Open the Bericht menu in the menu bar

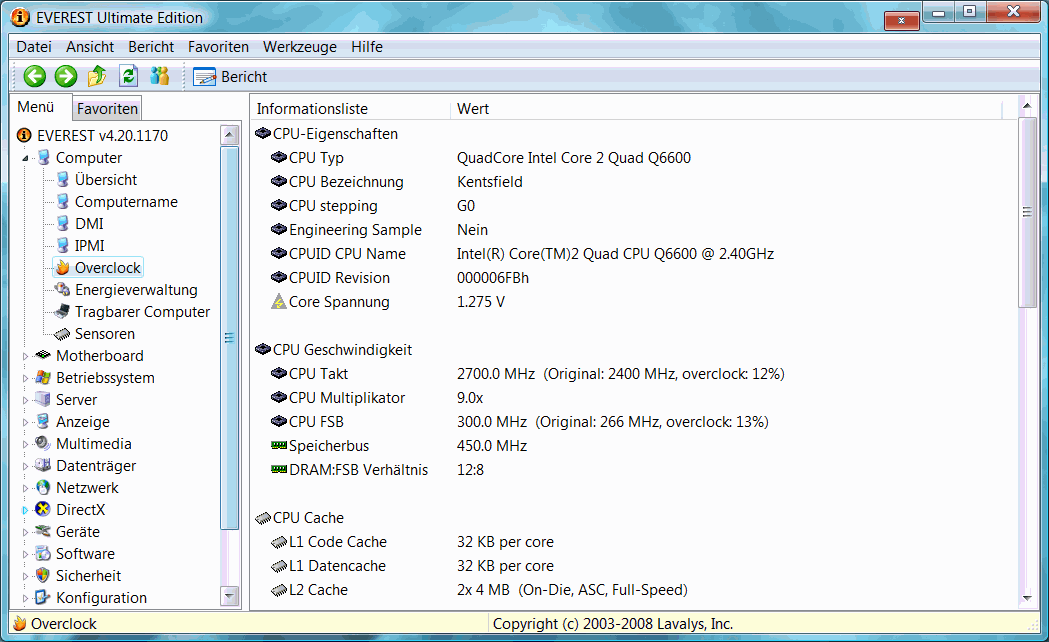[x=151, y=47]
